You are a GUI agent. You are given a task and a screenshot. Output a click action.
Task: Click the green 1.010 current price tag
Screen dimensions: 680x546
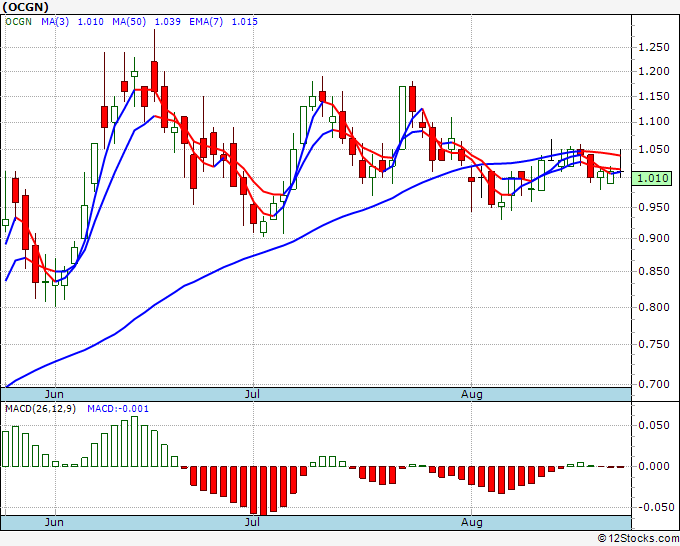[x=652, y=178]
